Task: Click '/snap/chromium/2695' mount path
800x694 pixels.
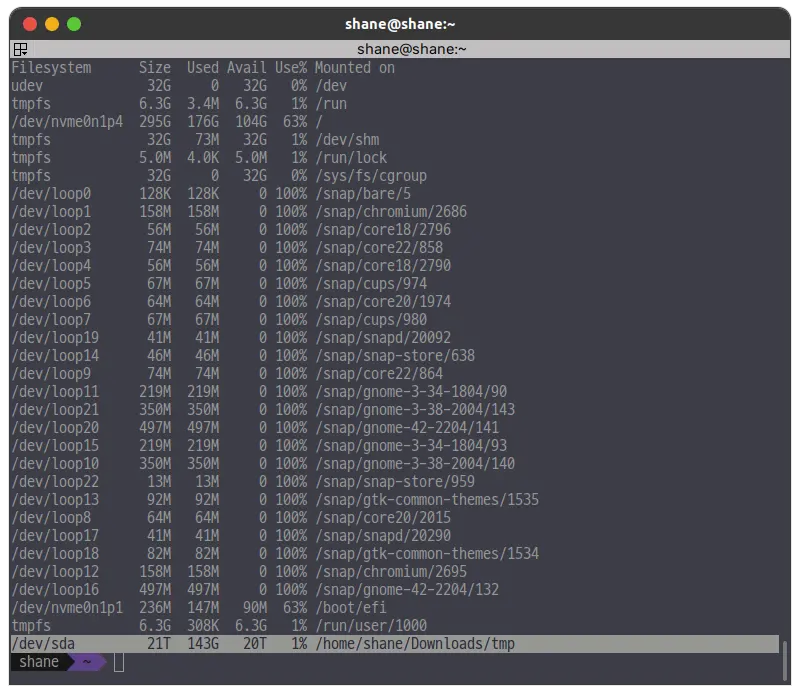Action: click(x=391, y=571)
